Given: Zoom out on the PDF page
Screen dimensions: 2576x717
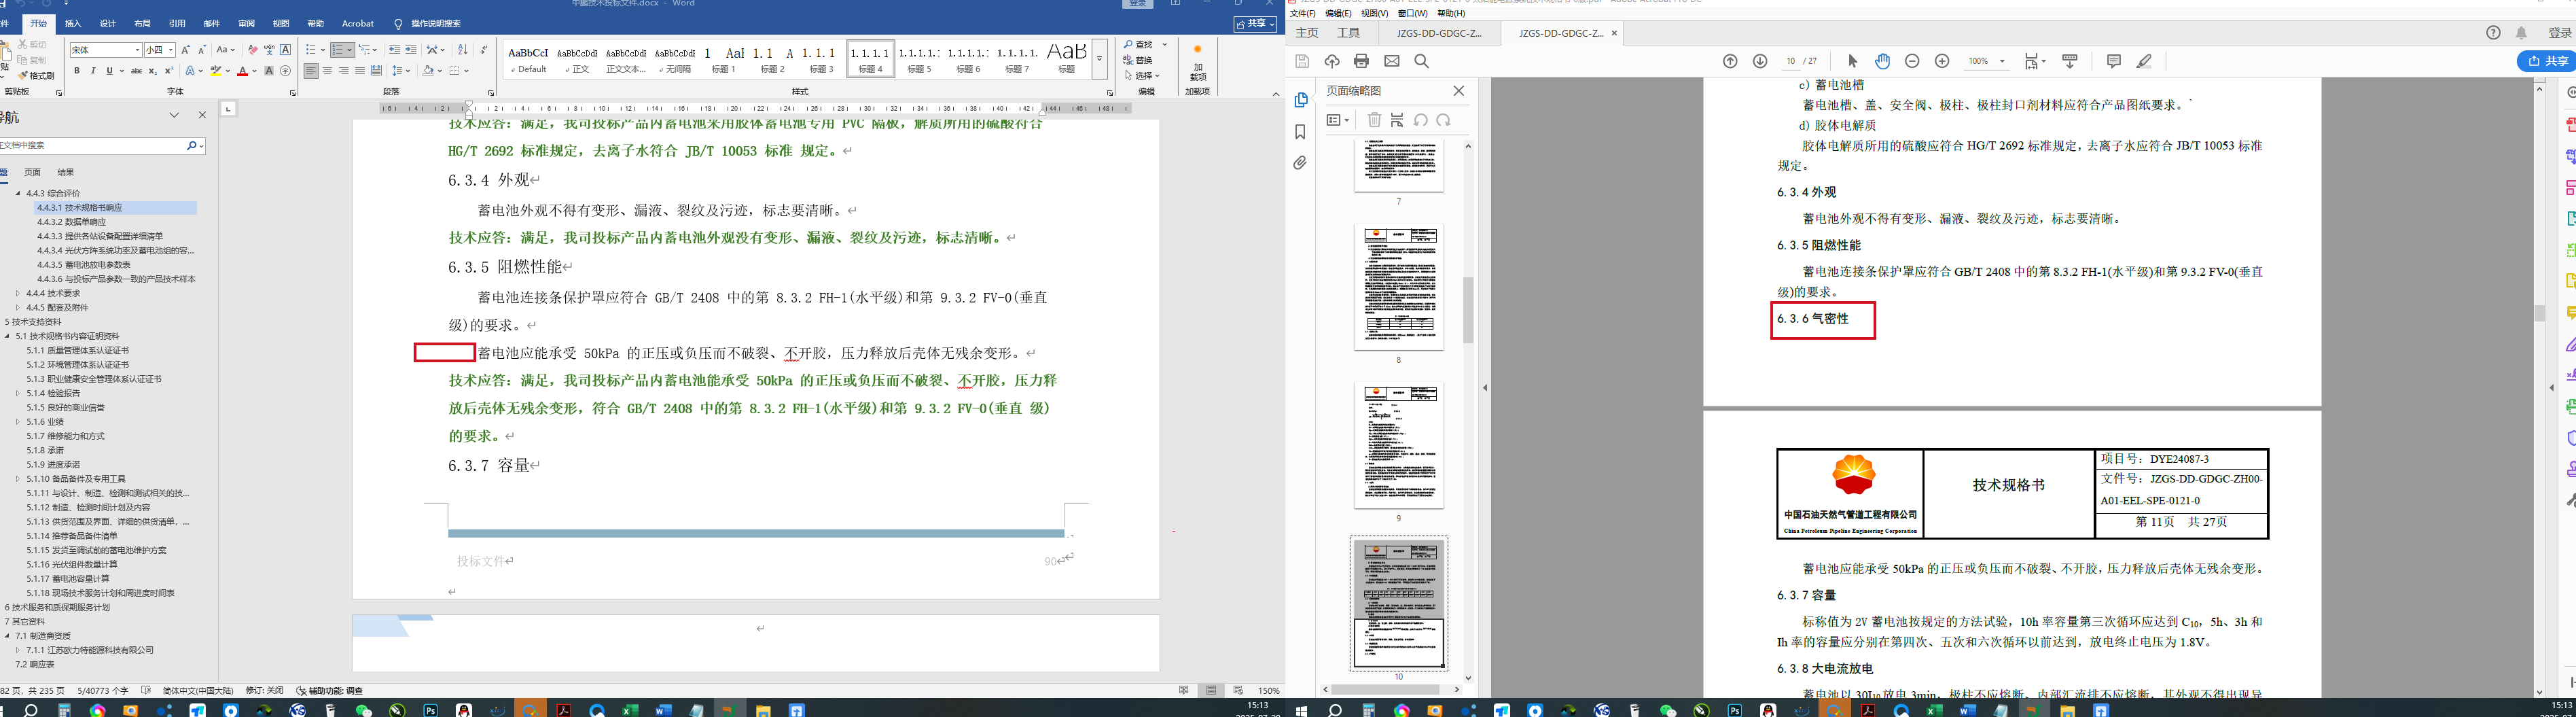Looking at the screenshot, I should point(1912,61).
